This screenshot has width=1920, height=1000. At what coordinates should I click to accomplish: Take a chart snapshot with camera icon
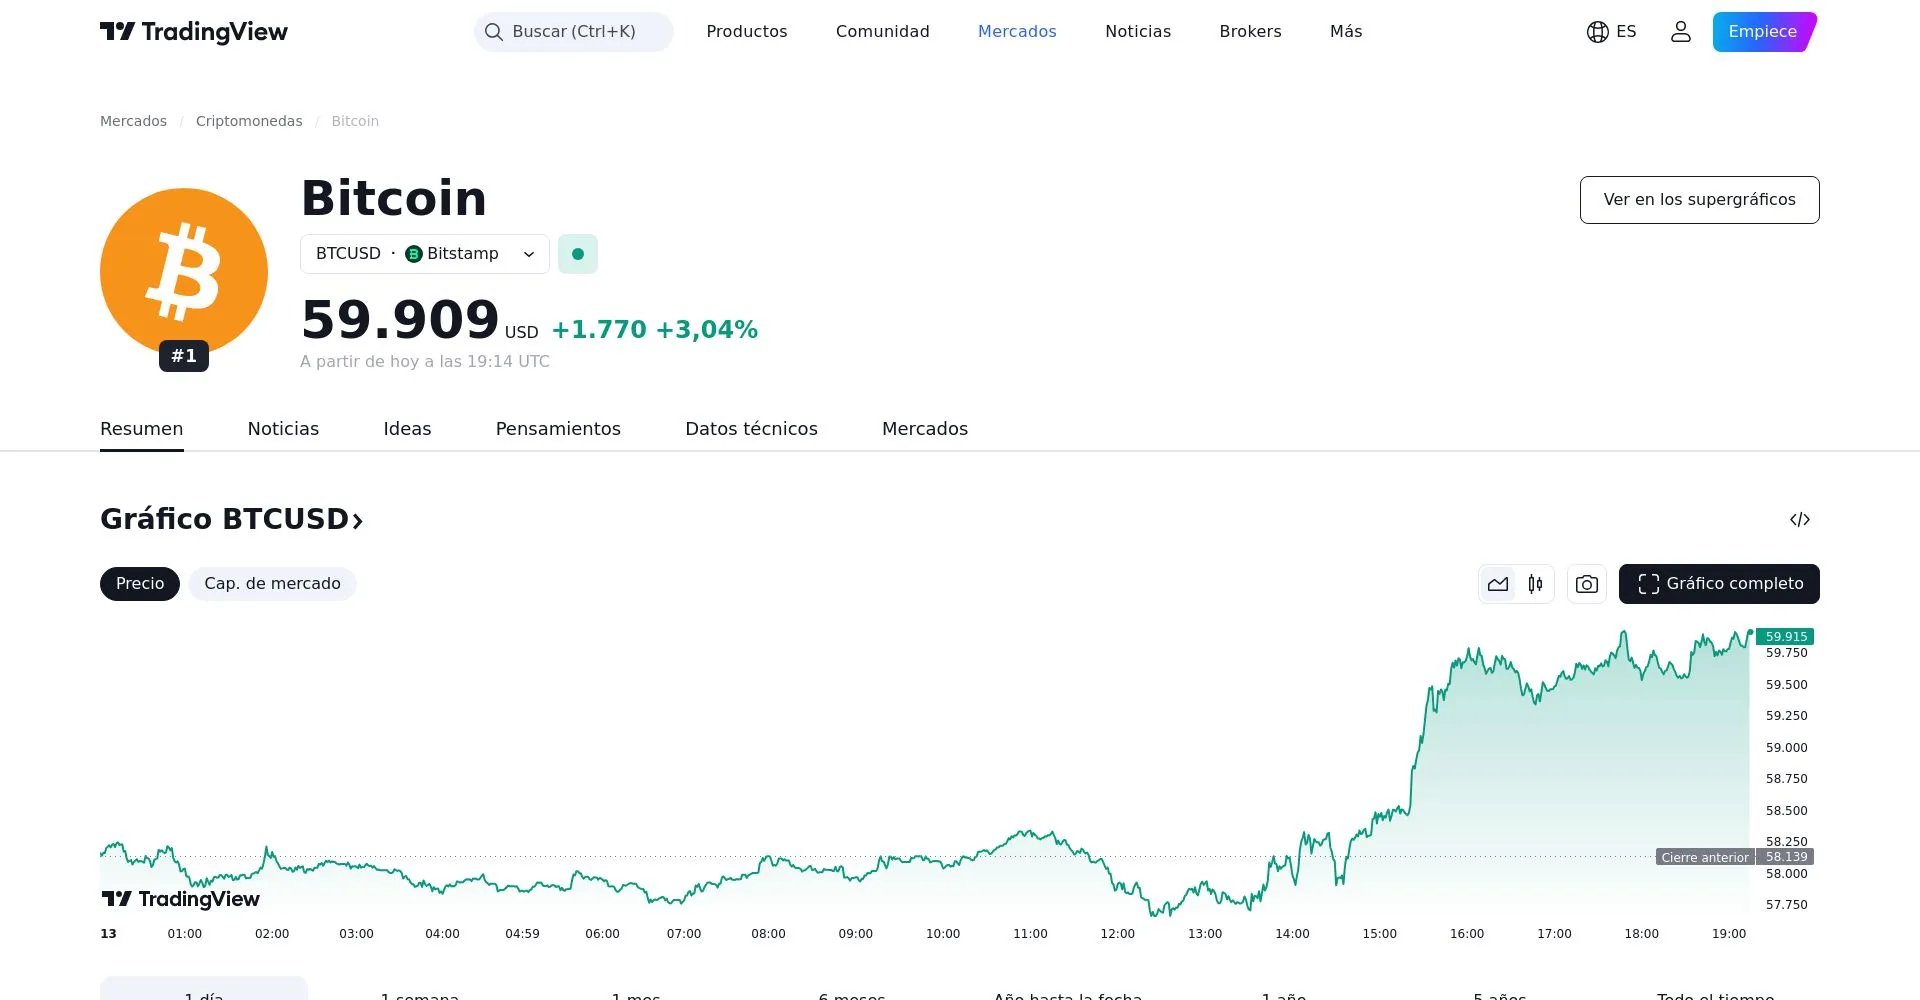click(1587, 584)
